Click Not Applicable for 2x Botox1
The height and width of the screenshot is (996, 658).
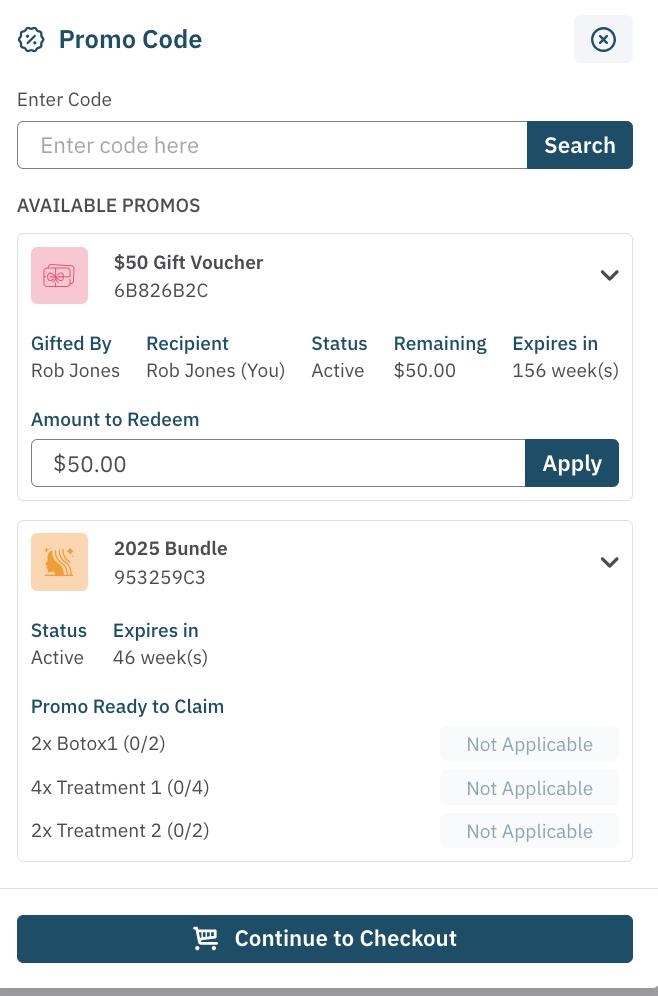[x=529, y=745]
